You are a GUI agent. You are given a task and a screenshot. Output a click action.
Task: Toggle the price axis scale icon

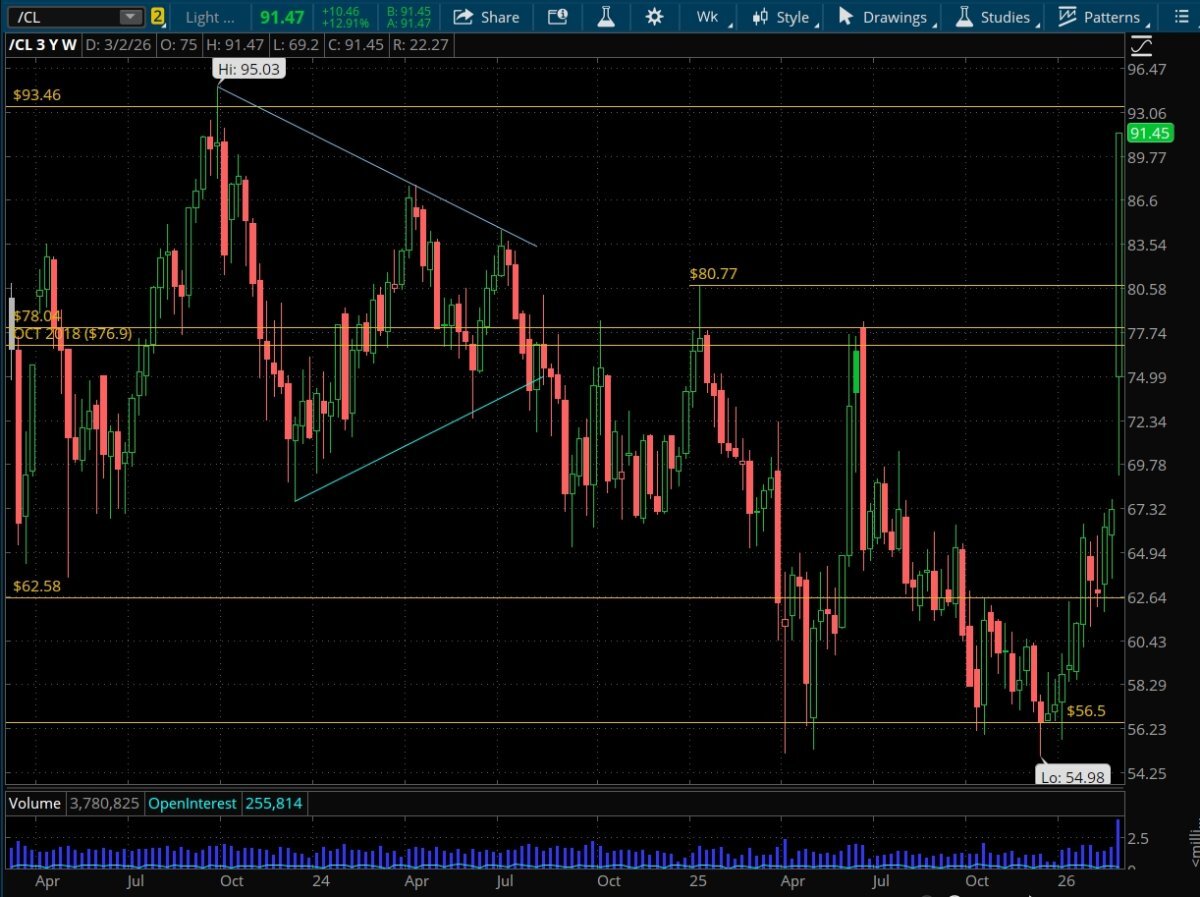click(1141, 46)
